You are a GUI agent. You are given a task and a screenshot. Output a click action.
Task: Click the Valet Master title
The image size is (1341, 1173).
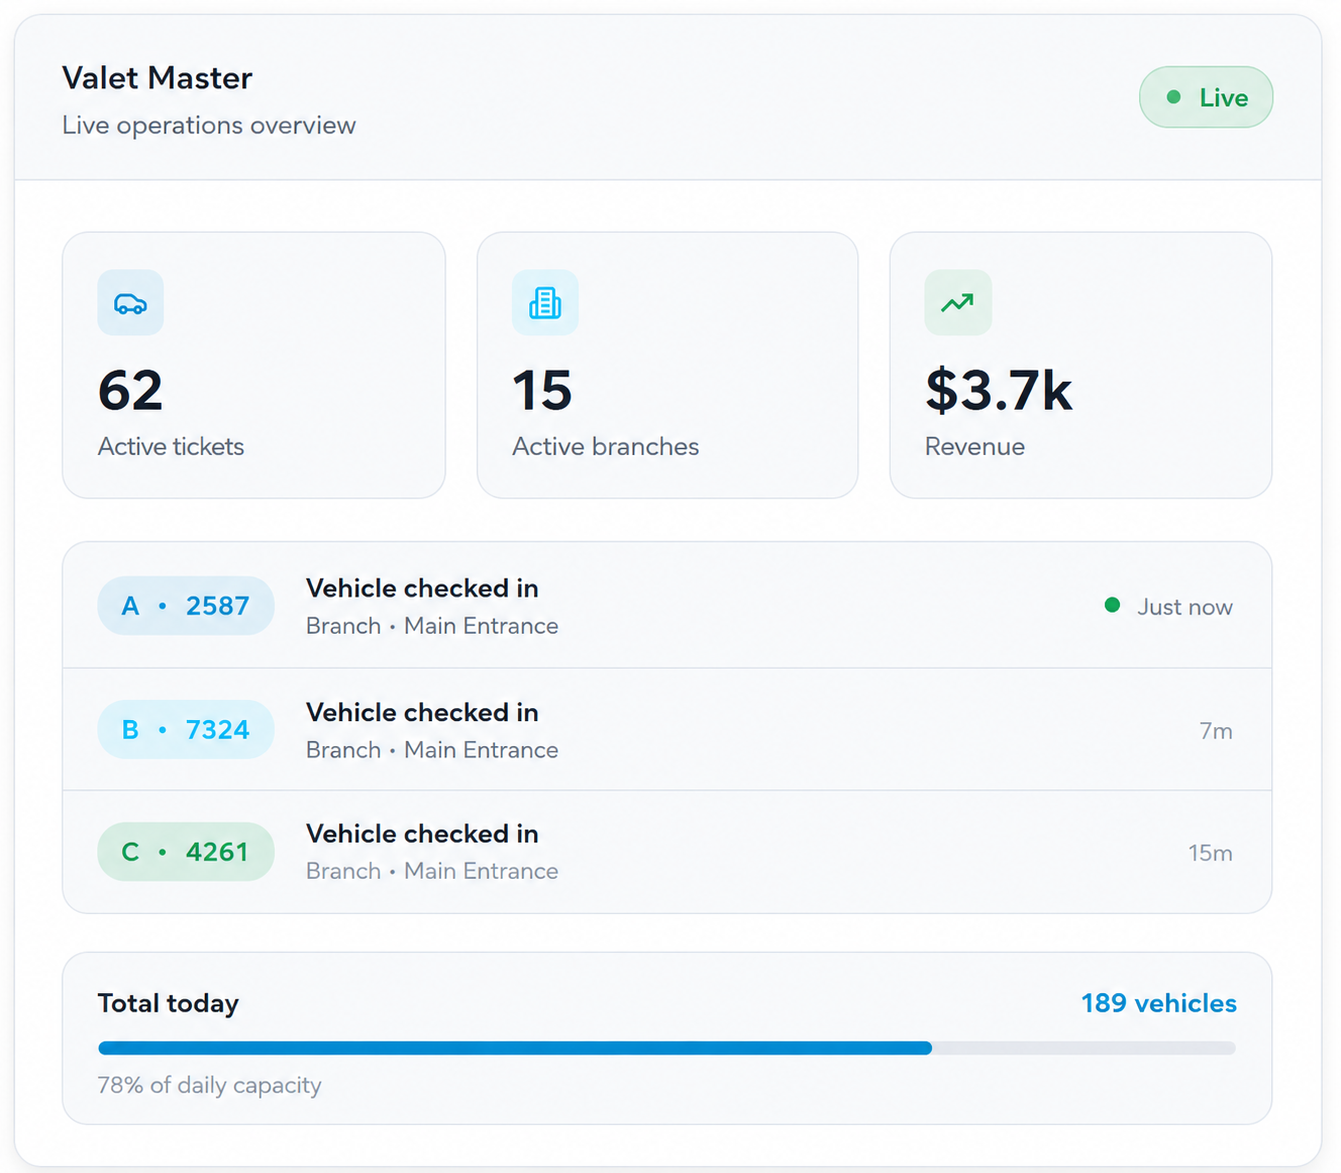click(157, 78)
